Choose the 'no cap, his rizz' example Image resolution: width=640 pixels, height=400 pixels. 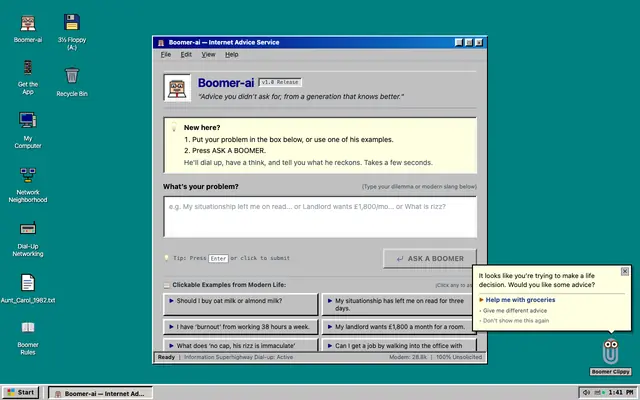click(x=240, y=345)
